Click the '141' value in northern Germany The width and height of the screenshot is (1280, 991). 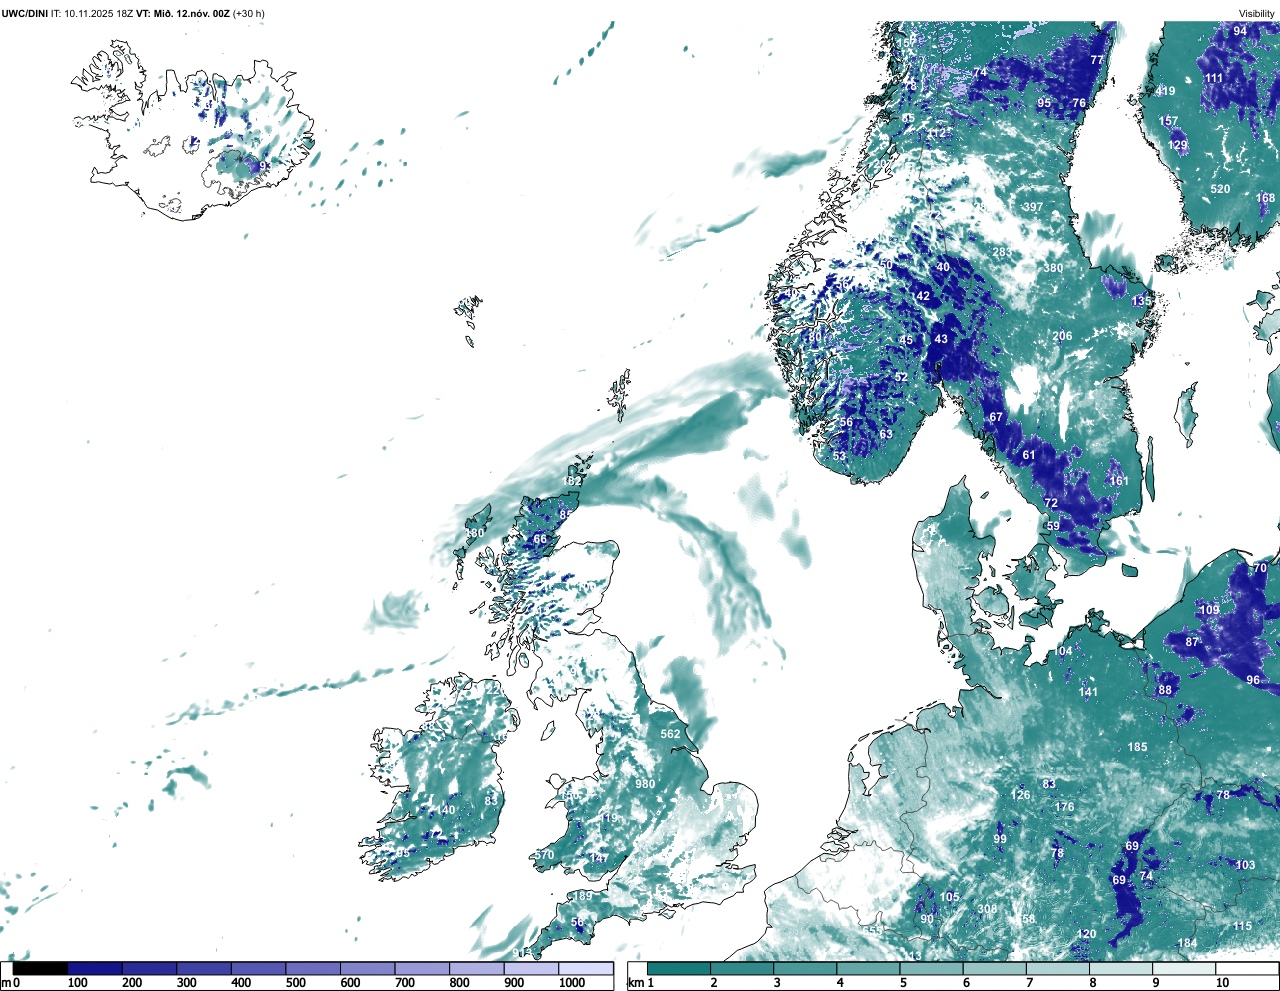[1088, 692]
